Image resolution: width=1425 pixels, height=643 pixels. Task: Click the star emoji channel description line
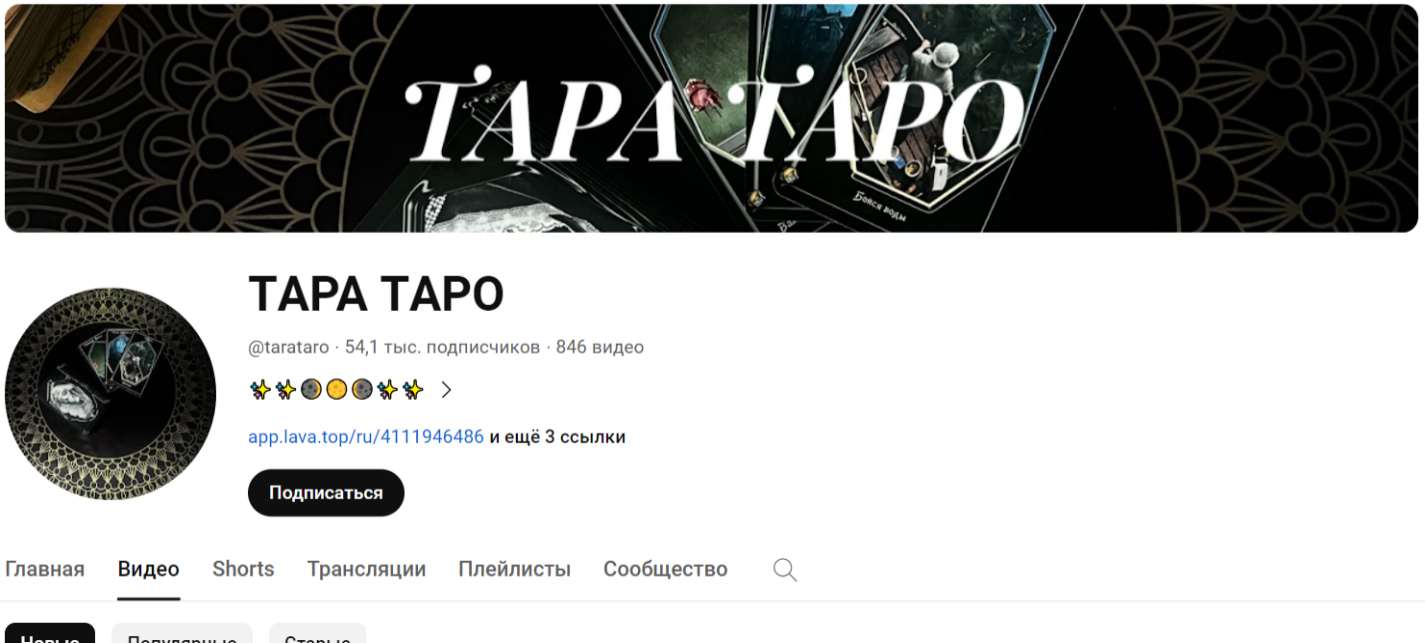click(338, 390)
